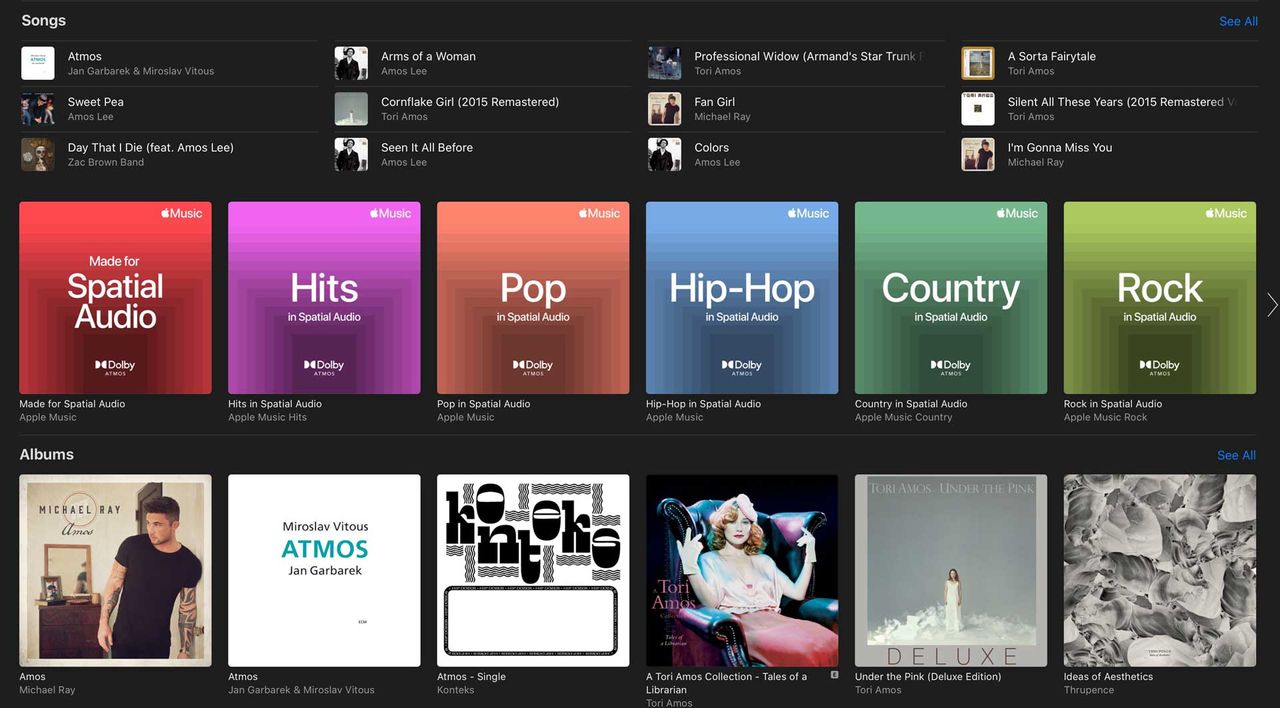Viewport: 1280px width, 708px height.
Task: Select Cornflake Girl (2015 Remastered) song
Action: pos(482,109)
